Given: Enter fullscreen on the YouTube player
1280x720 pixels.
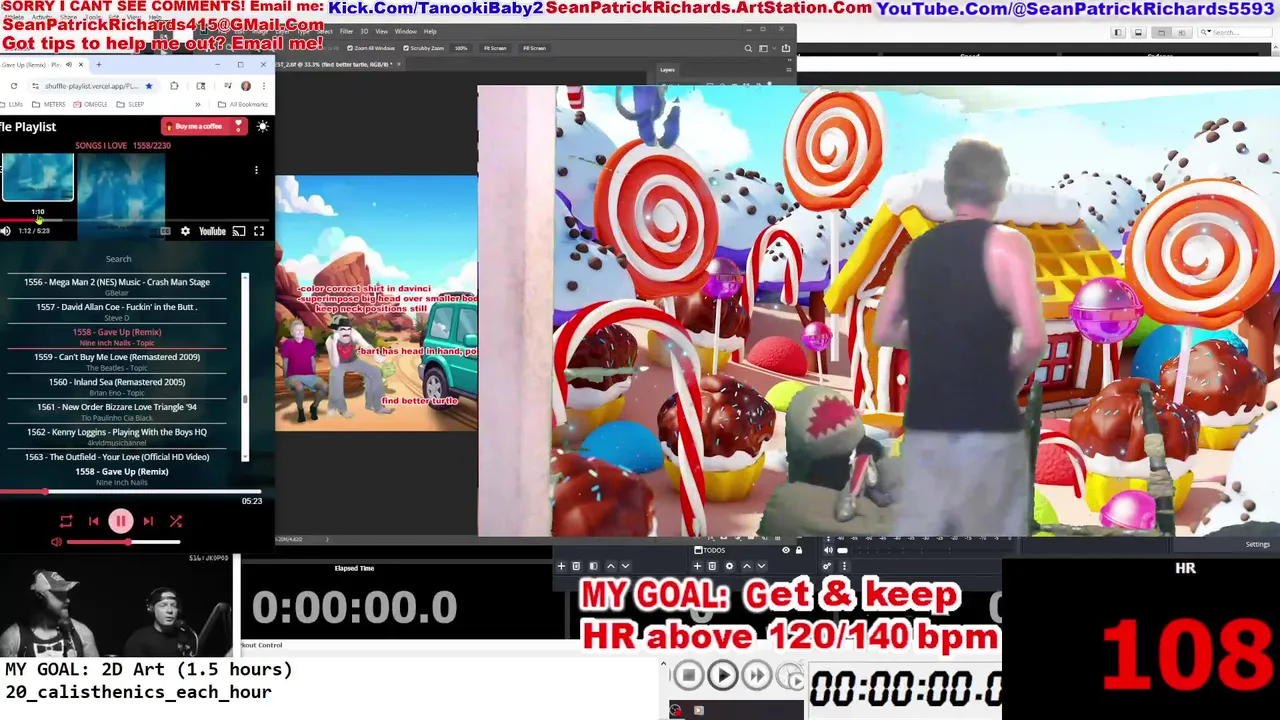Looking at the screenshot, I should click(x=259, y=231).
